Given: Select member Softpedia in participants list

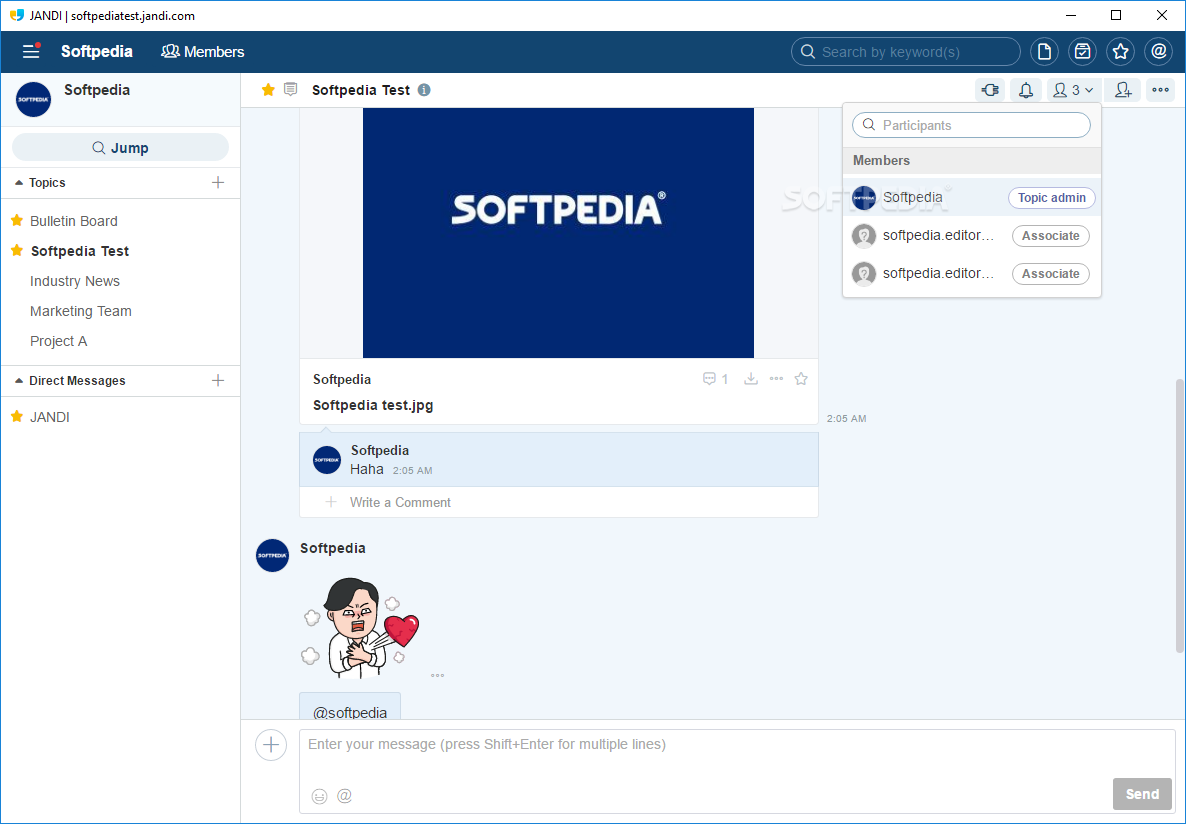Looking at the screenshot, I should [971, 197].
